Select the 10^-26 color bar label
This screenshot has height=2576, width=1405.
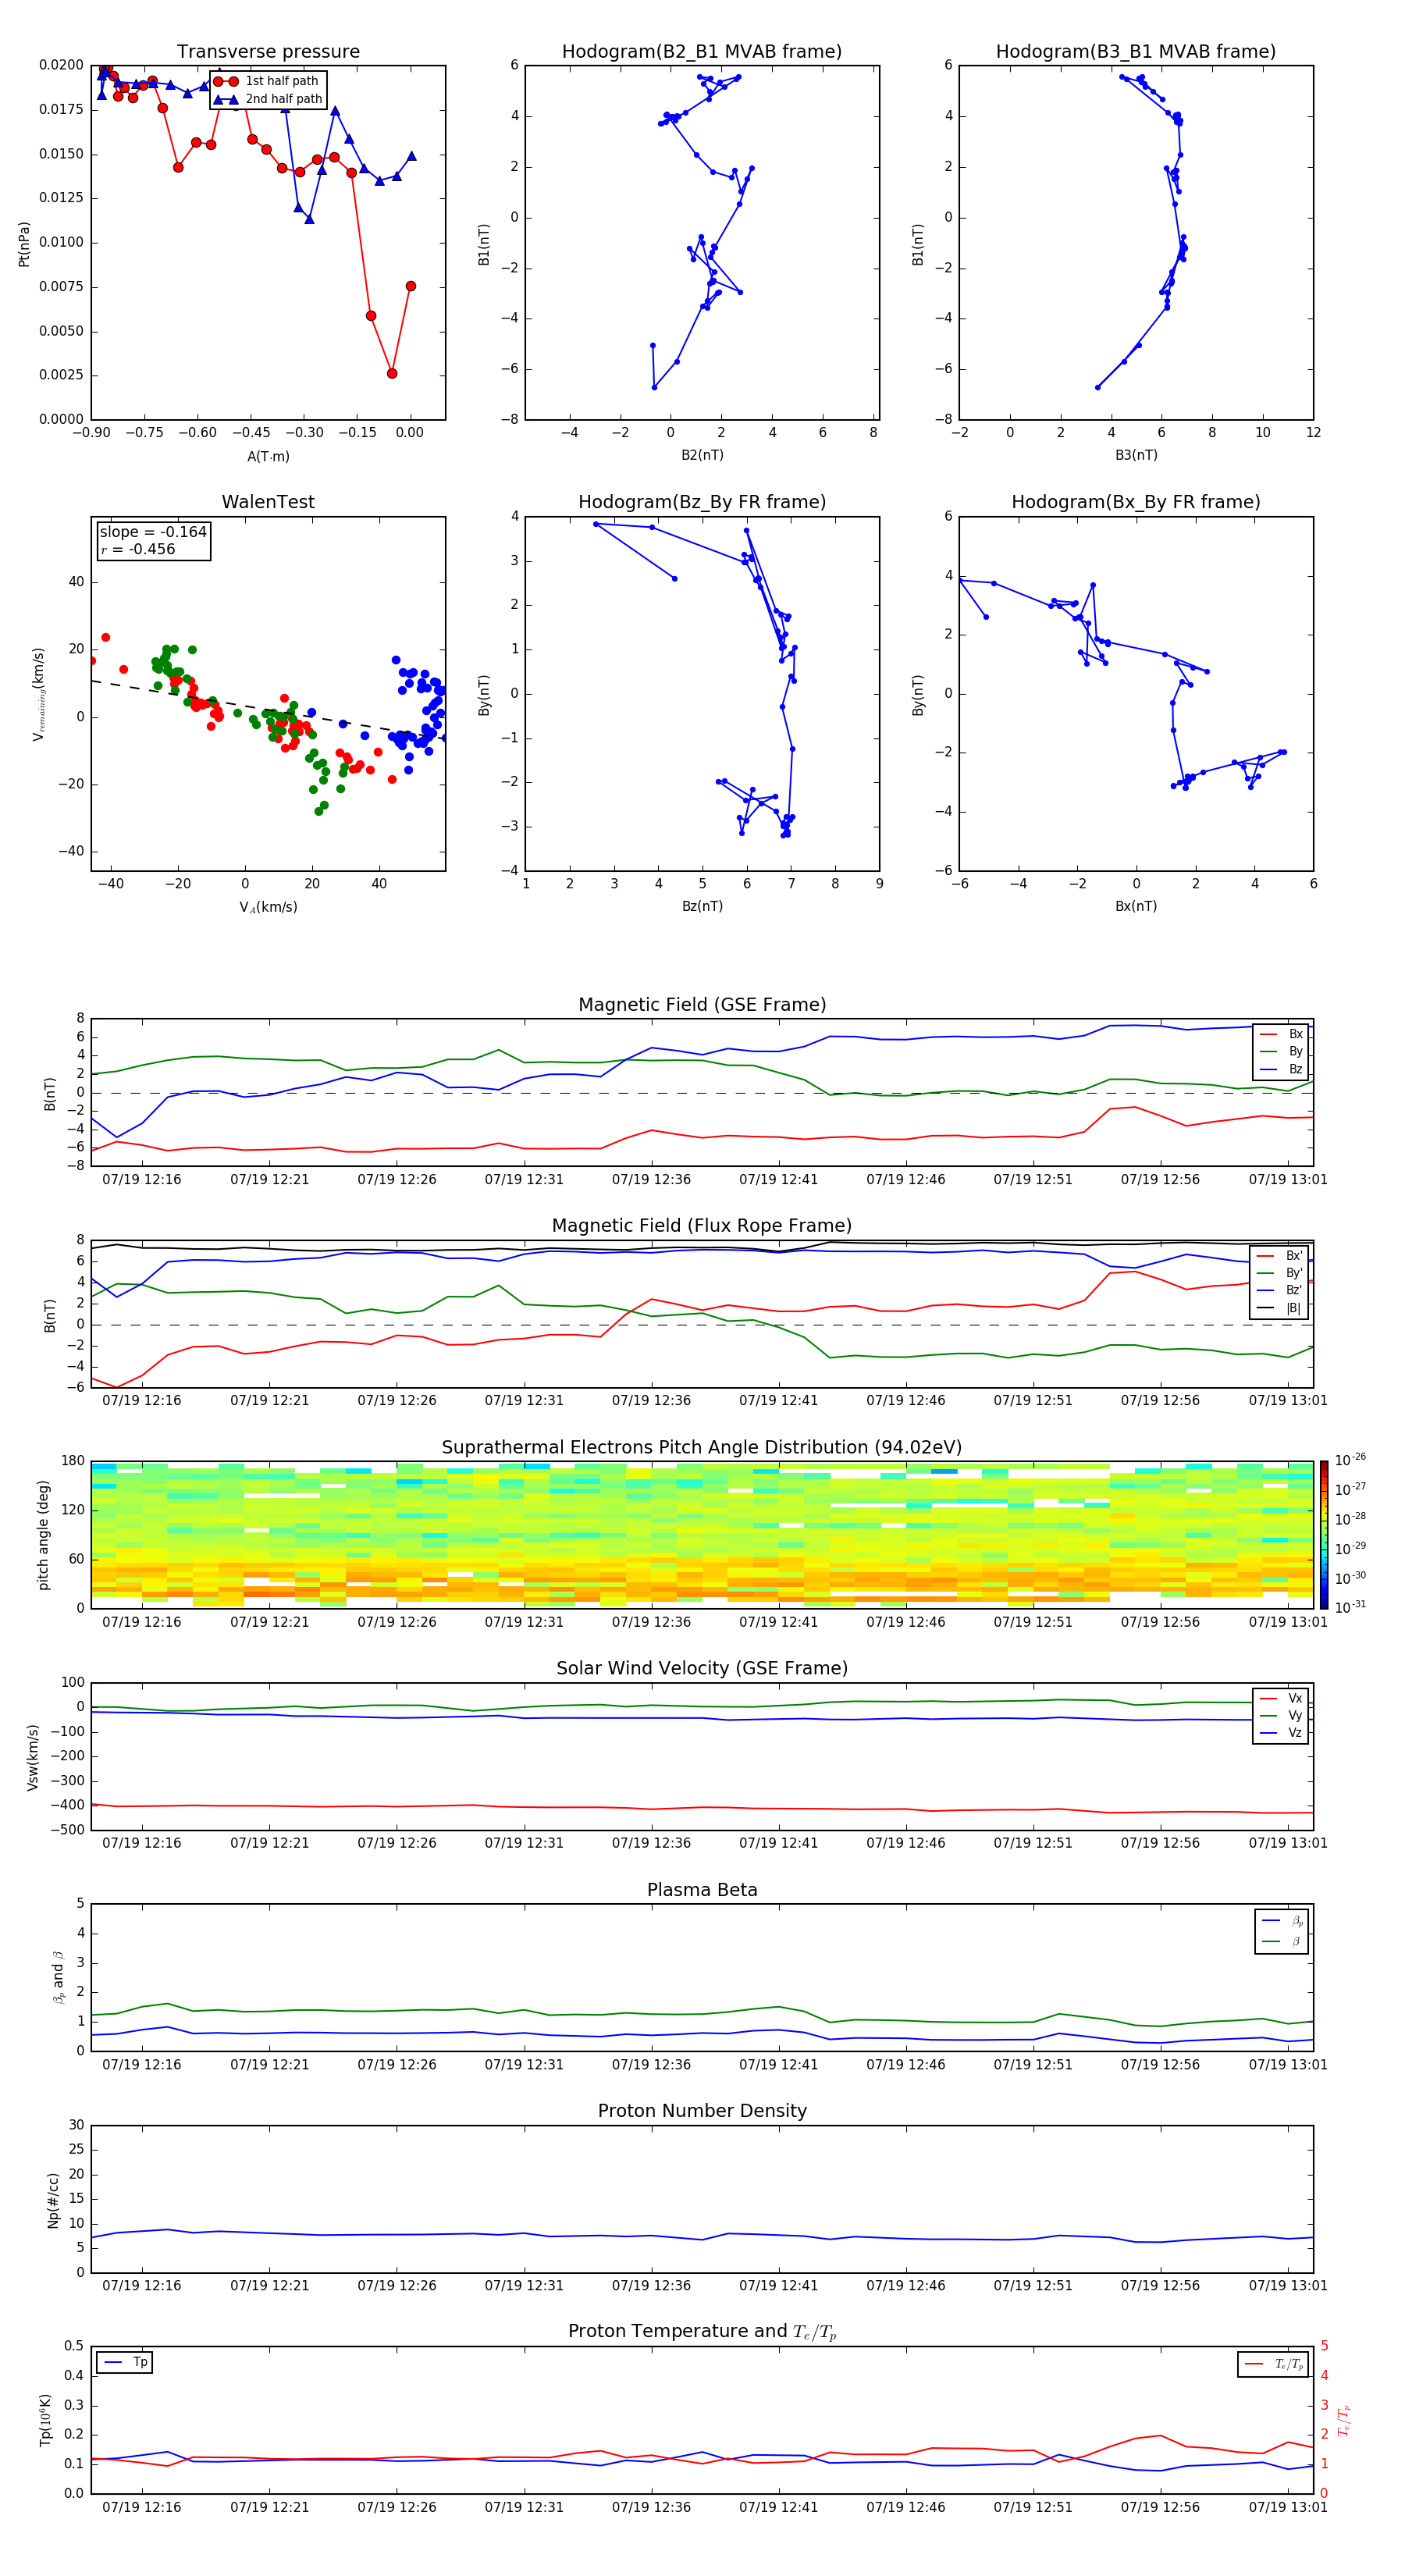(1350, 1460)
